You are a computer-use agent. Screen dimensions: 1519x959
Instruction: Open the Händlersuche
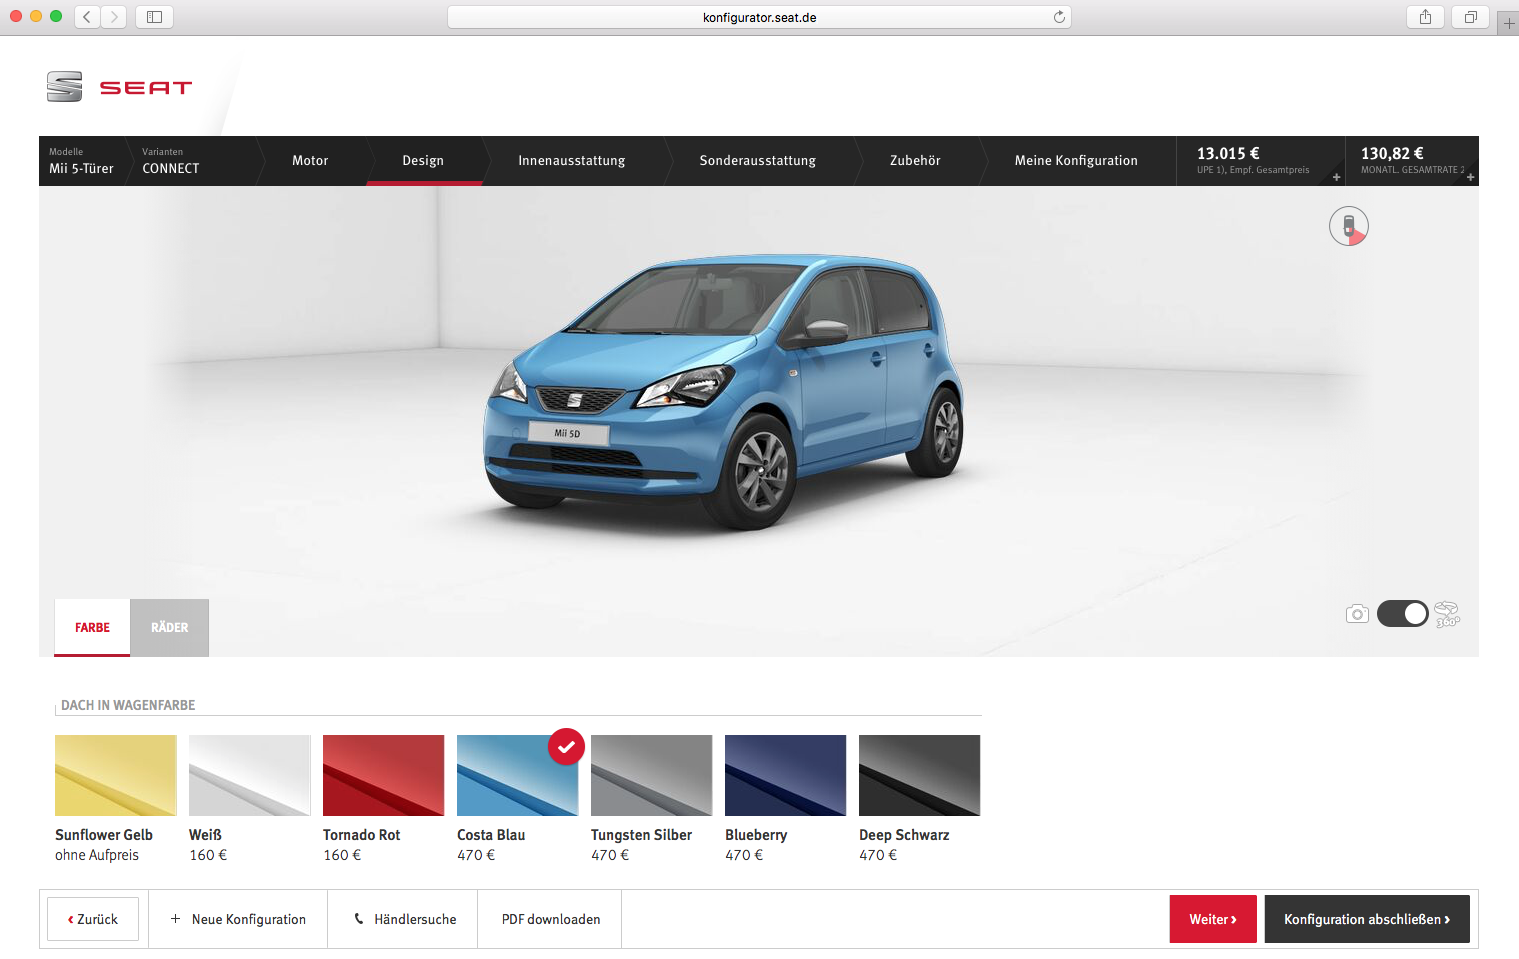404,919
